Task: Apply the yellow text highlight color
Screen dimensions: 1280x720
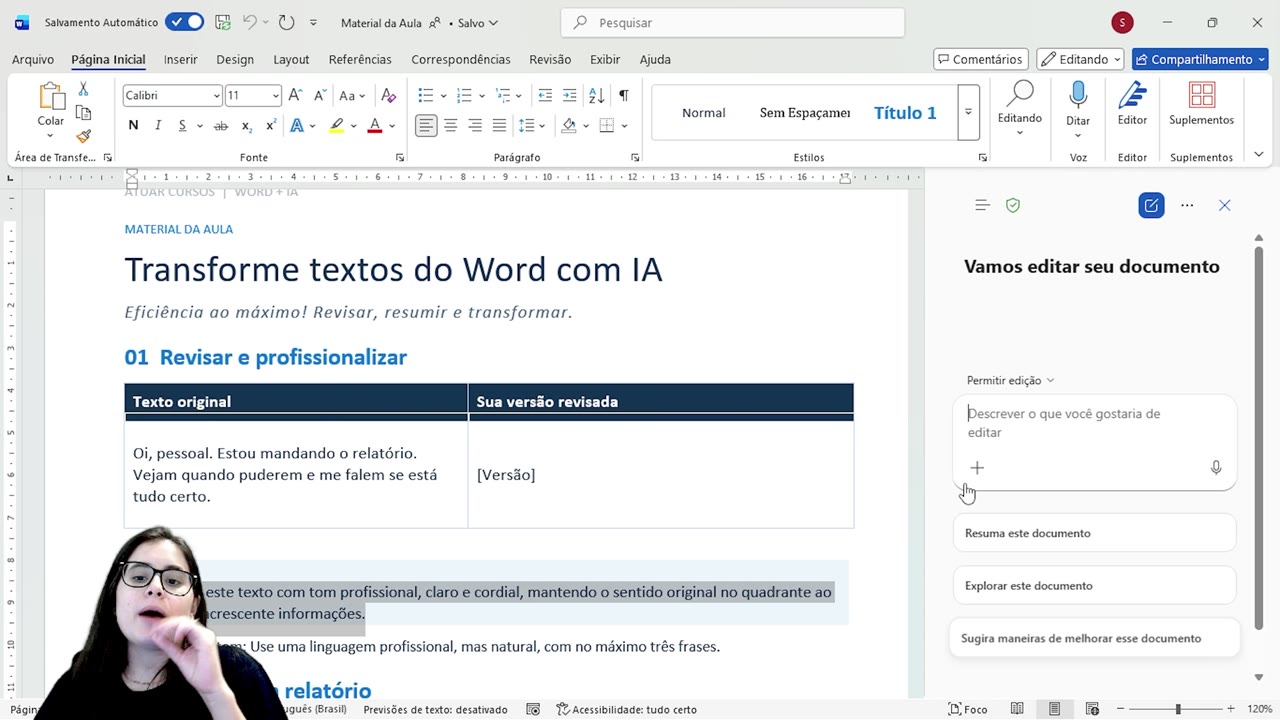Action: (337, 126)
